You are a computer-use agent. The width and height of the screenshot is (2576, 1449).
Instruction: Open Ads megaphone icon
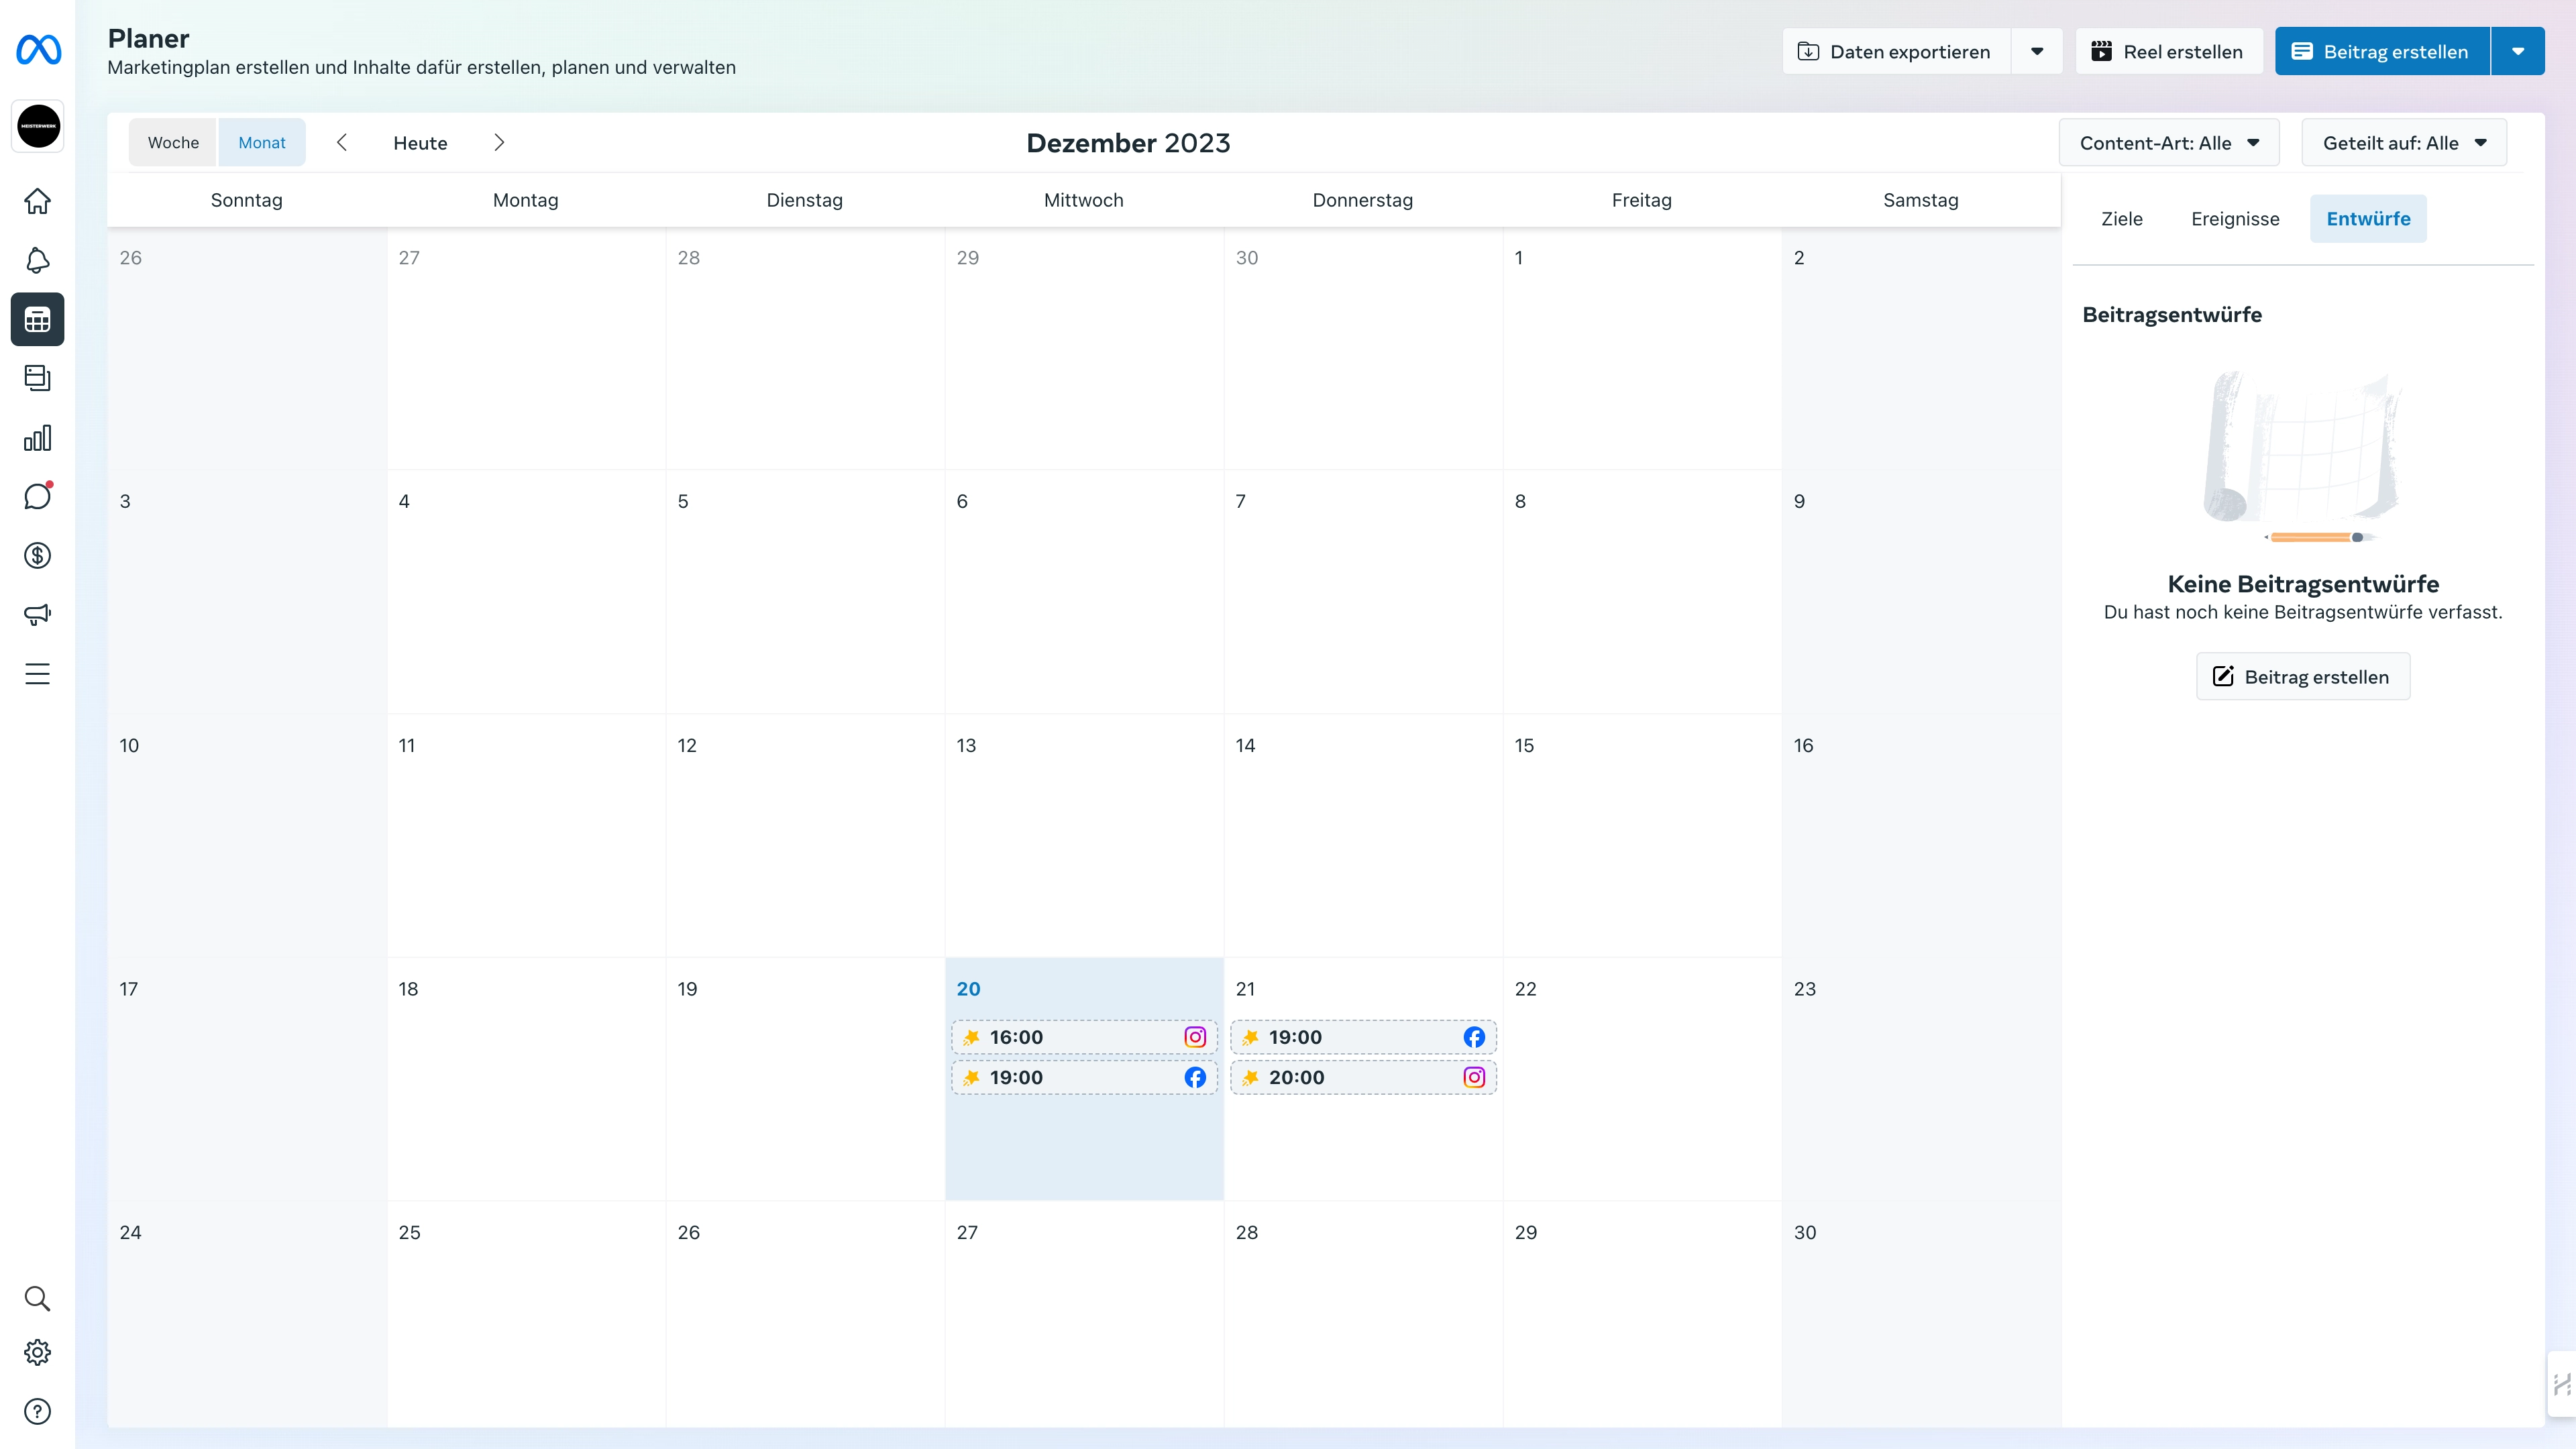pos(38,614)
